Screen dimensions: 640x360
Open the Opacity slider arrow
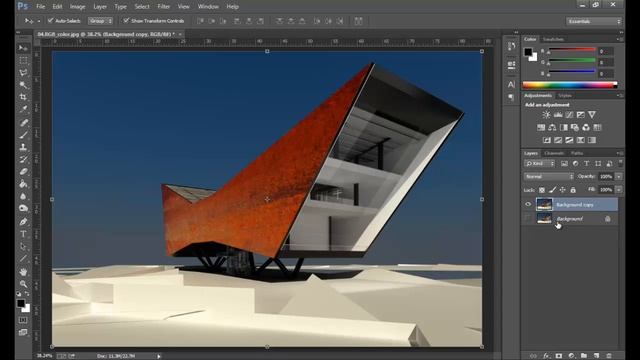[619, 176]
